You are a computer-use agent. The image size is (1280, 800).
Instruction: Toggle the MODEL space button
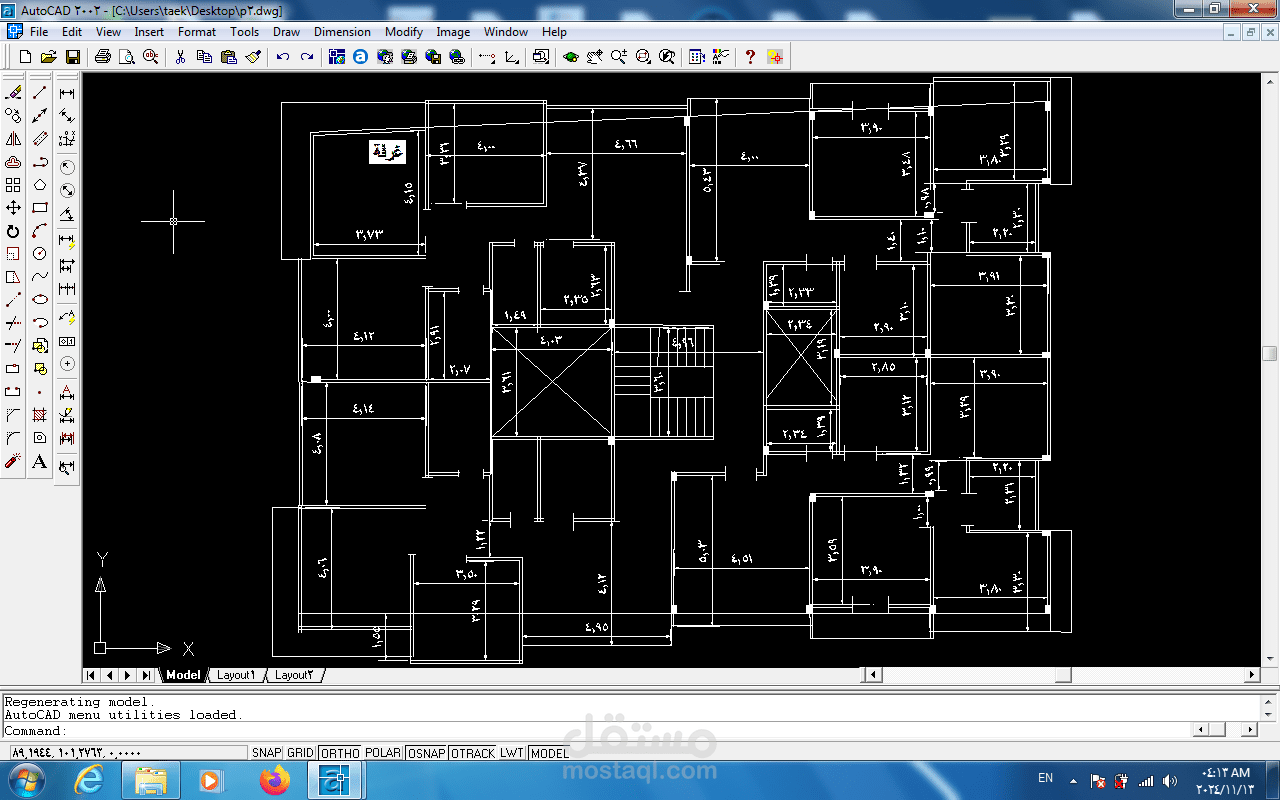(x=549, y=753)
